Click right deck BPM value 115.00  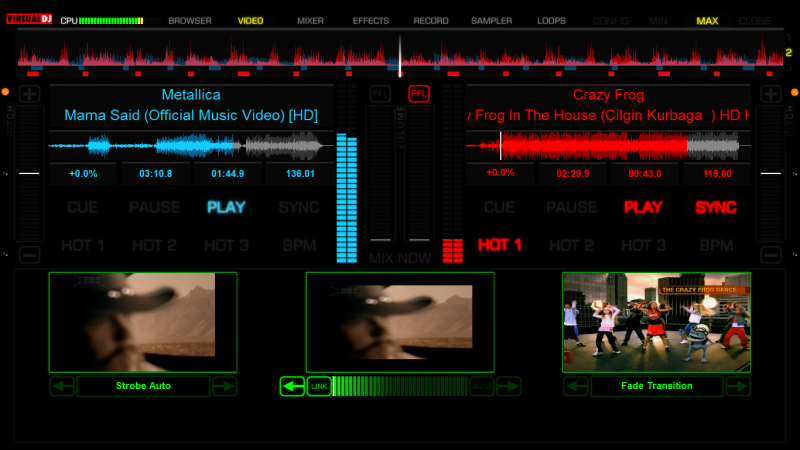[717, 174]
